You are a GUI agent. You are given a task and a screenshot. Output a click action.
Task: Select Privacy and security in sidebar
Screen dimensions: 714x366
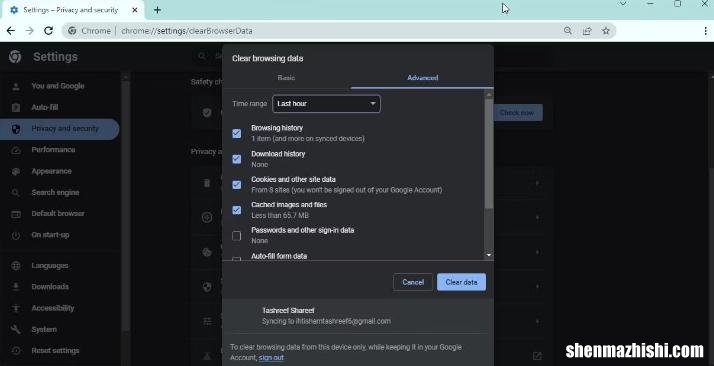click(60, 129)
